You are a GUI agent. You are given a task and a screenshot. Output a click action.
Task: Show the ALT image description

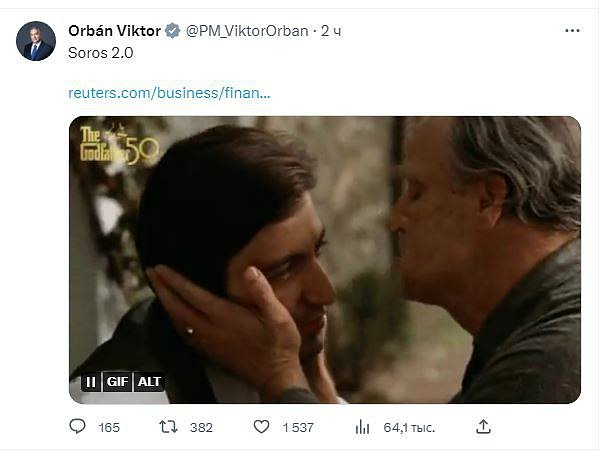(149, 382)
